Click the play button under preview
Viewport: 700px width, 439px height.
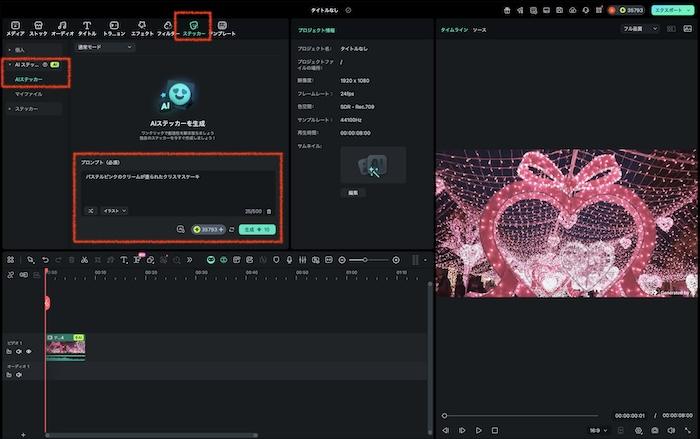tap(479, 430)
